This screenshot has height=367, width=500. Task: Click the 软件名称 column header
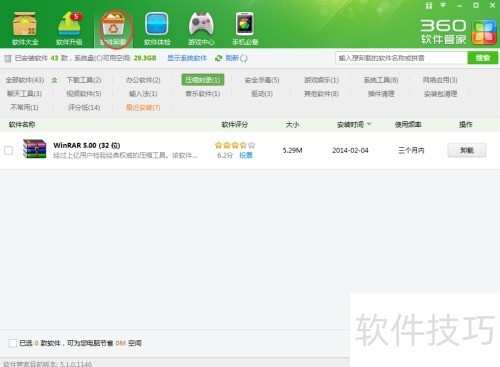[22, 124]
